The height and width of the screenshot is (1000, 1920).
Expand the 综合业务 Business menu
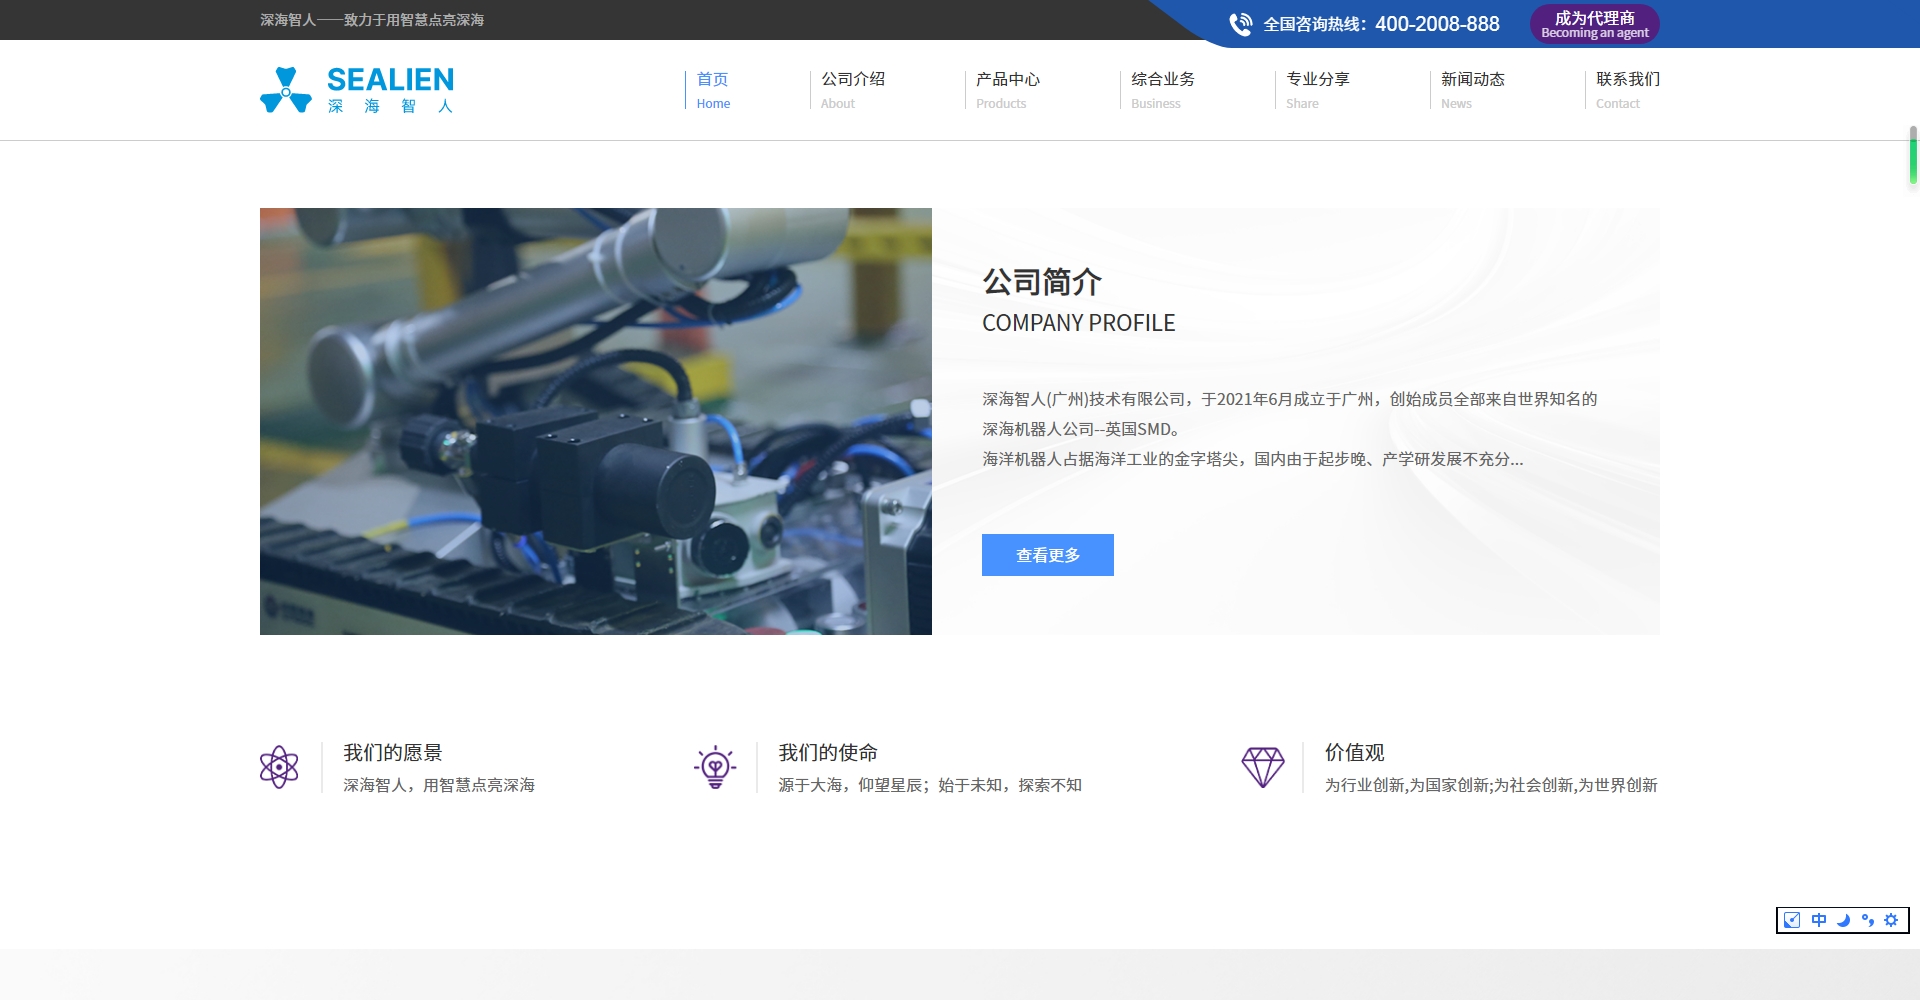pos(1163,89)
